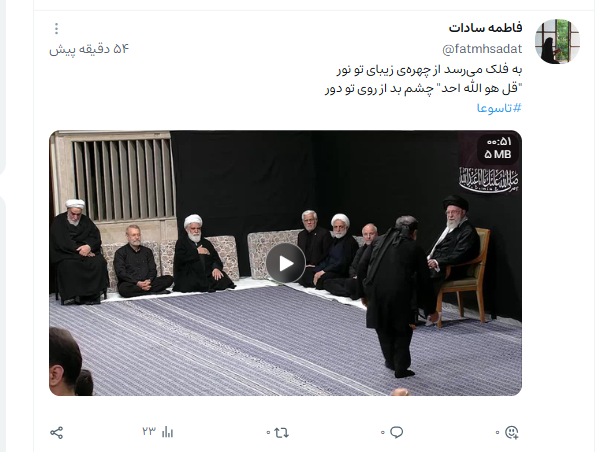Add a reaction with the smiley-plus icon

[511, 432]
